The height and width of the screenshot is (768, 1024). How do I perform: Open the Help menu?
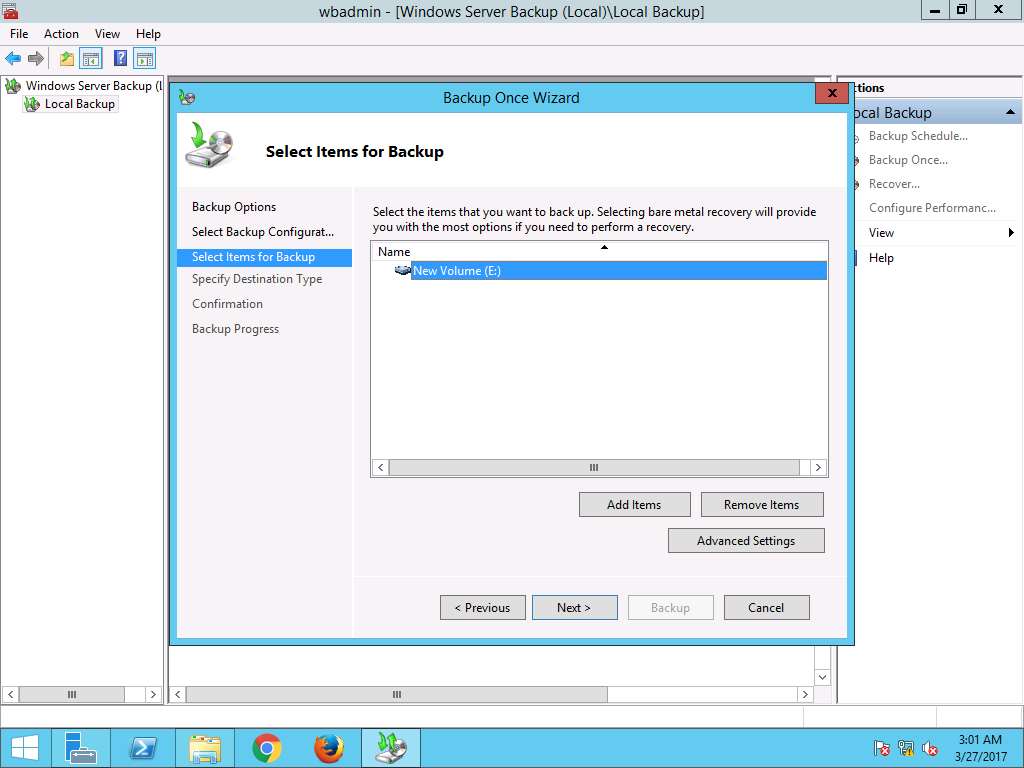click(148, 34)
